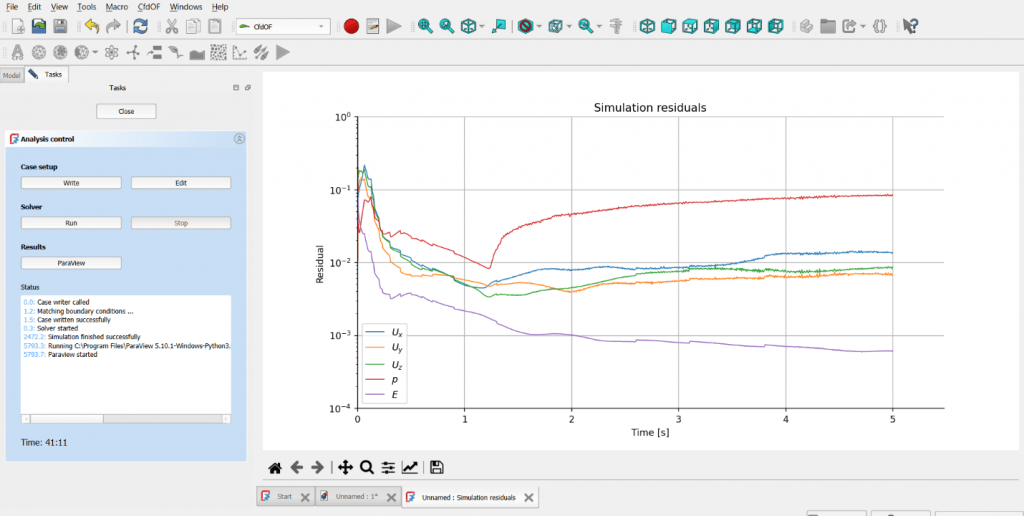
Task: Close the Start document tab
Action: tap(305, 497)
